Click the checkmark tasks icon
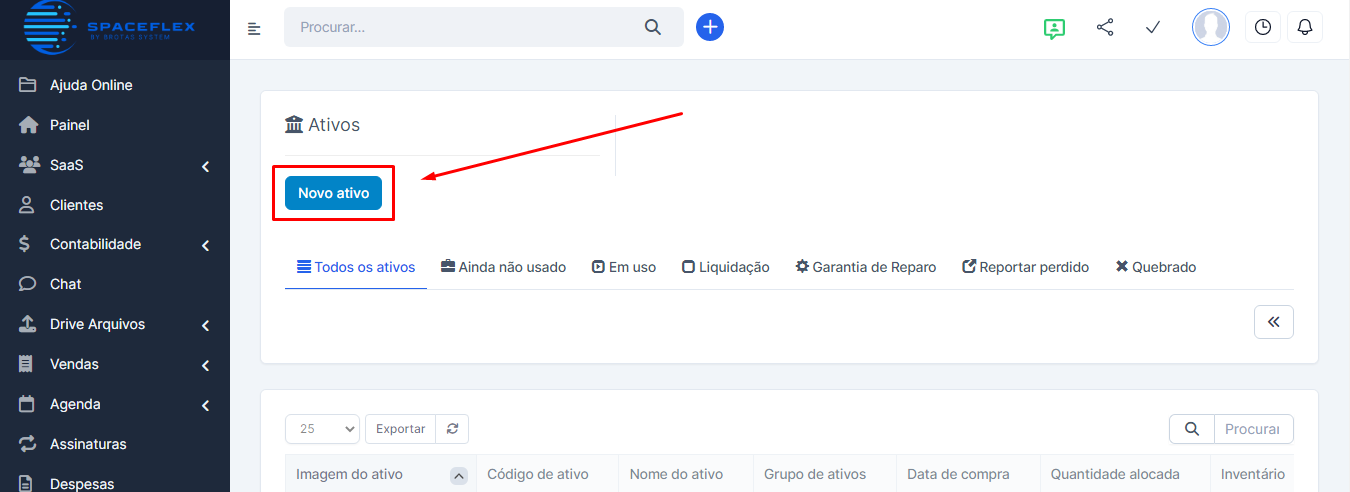Screen dimensions: 1350x492 pos(1152,28)
